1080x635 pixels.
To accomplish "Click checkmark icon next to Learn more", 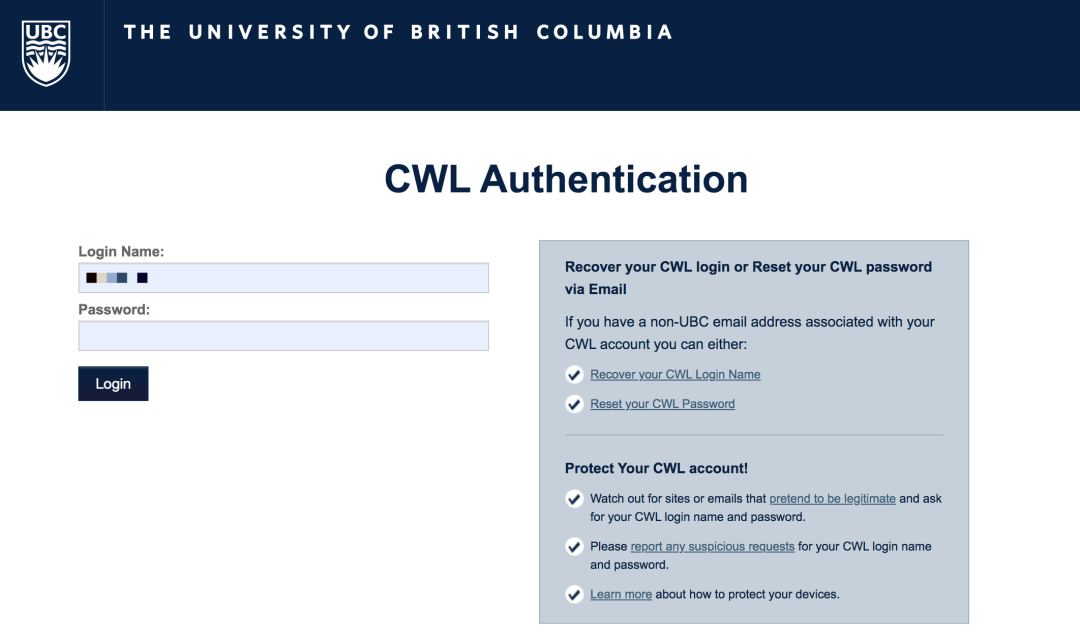I will (x=575, y=595).
